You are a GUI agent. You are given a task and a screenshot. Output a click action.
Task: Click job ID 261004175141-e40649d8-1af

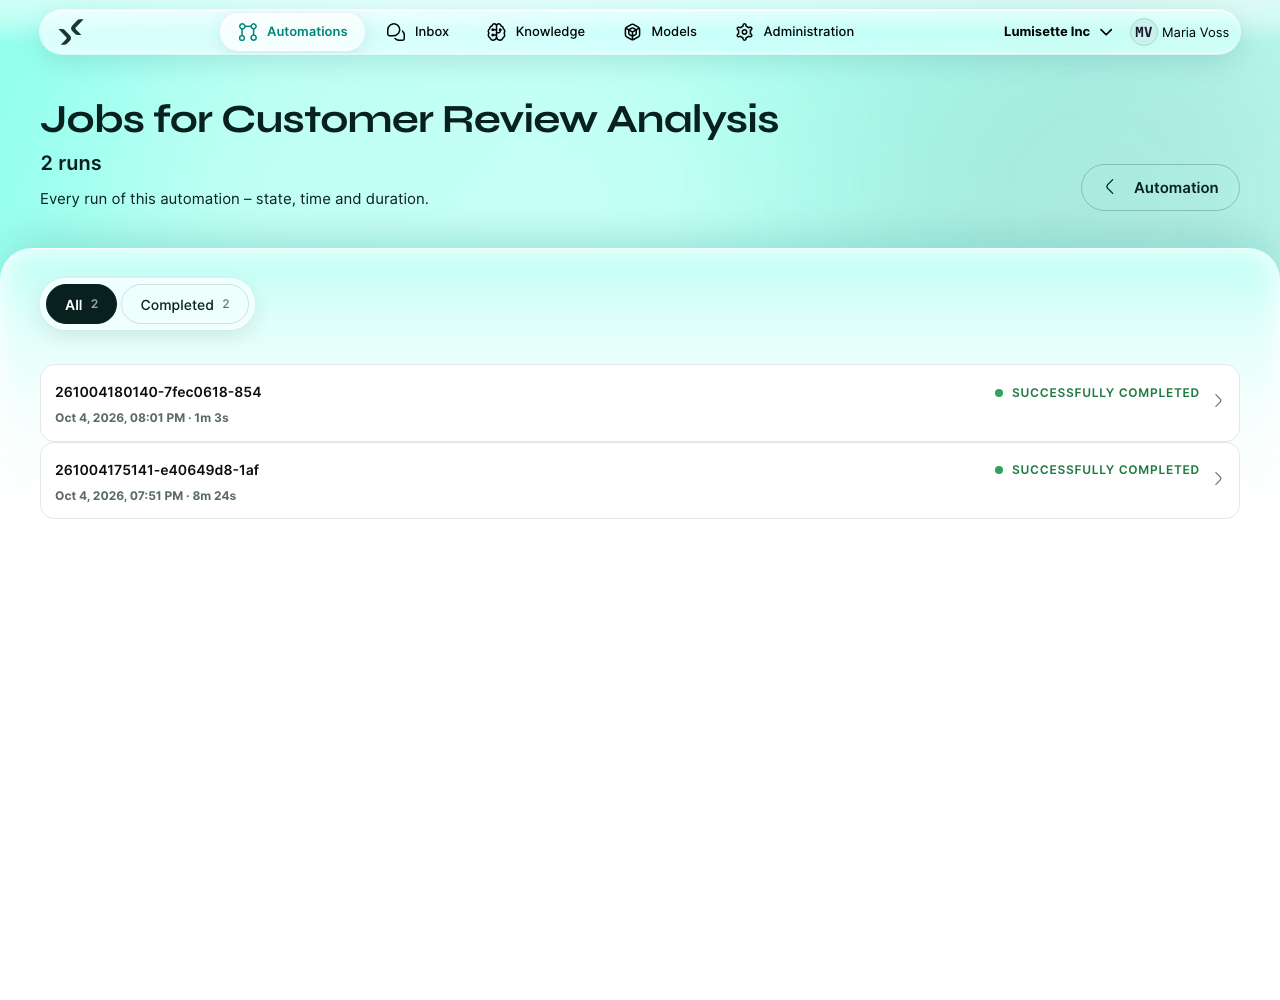[x=157, y=470]
